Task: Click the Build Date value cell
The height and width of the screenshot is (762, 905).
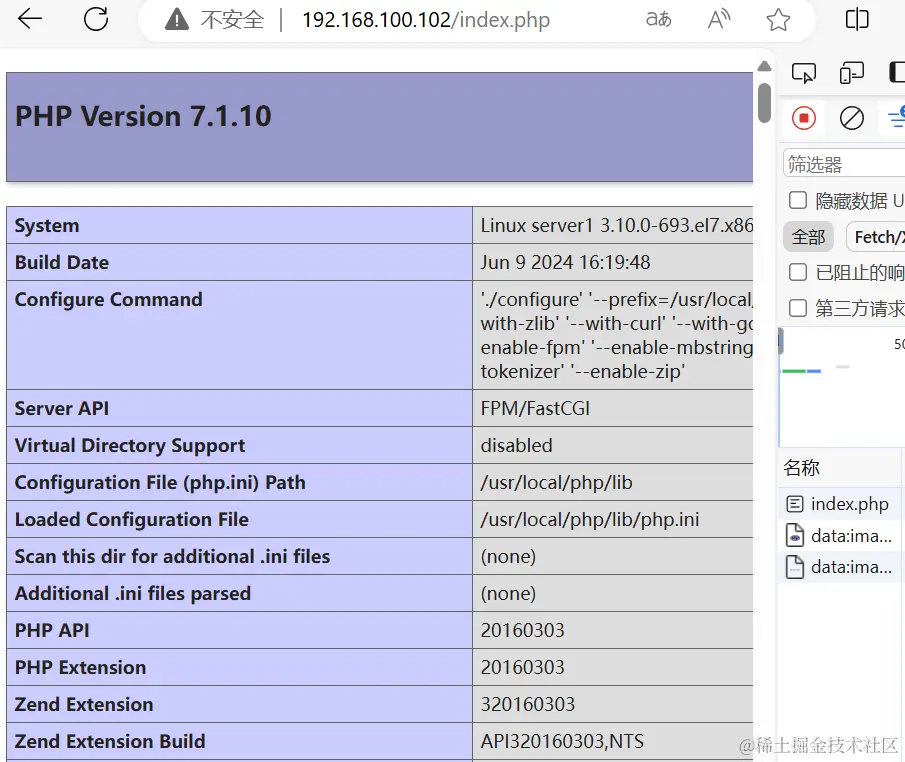Action: tap(612, 262)
